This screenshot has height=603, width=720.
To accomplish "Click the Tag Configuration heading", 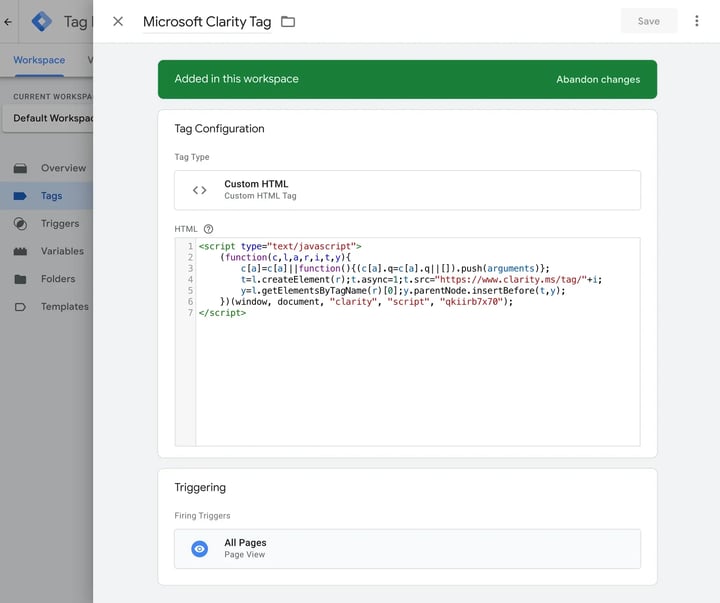I will click(219, 129).
